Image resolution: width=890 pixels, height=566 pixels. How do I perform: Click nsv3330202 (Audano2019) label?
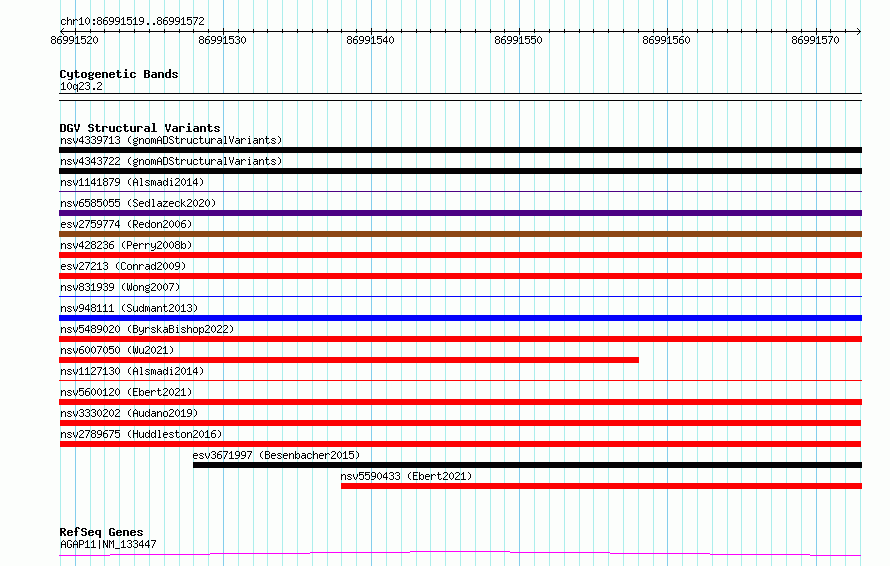click(129, 413)
